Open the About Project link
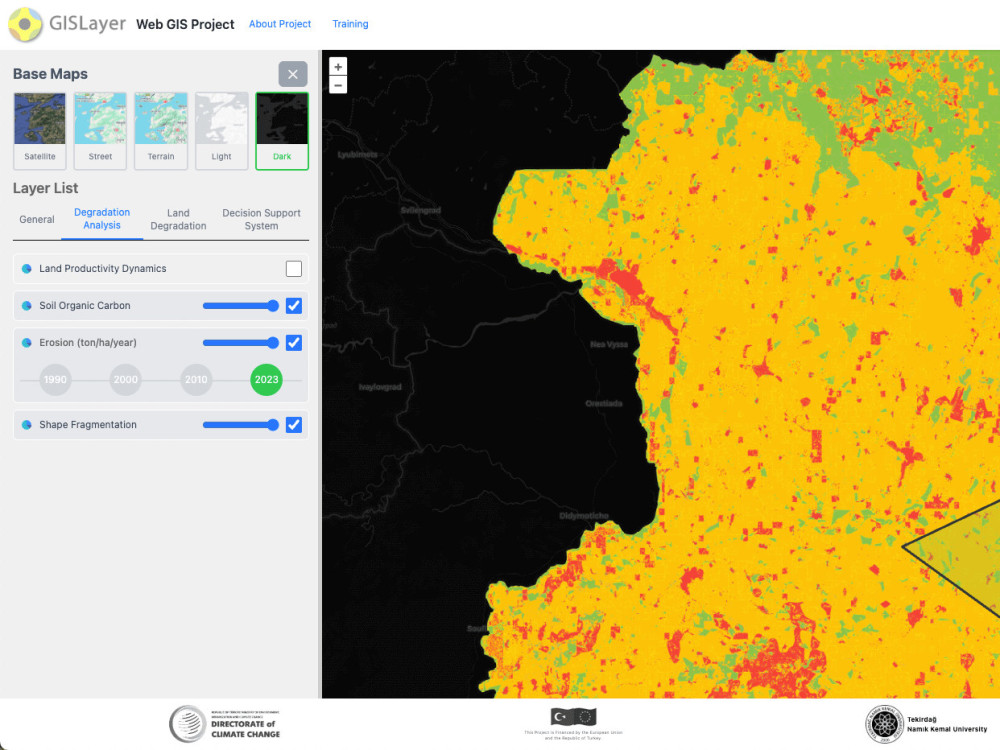 click(x=280, y=24)
